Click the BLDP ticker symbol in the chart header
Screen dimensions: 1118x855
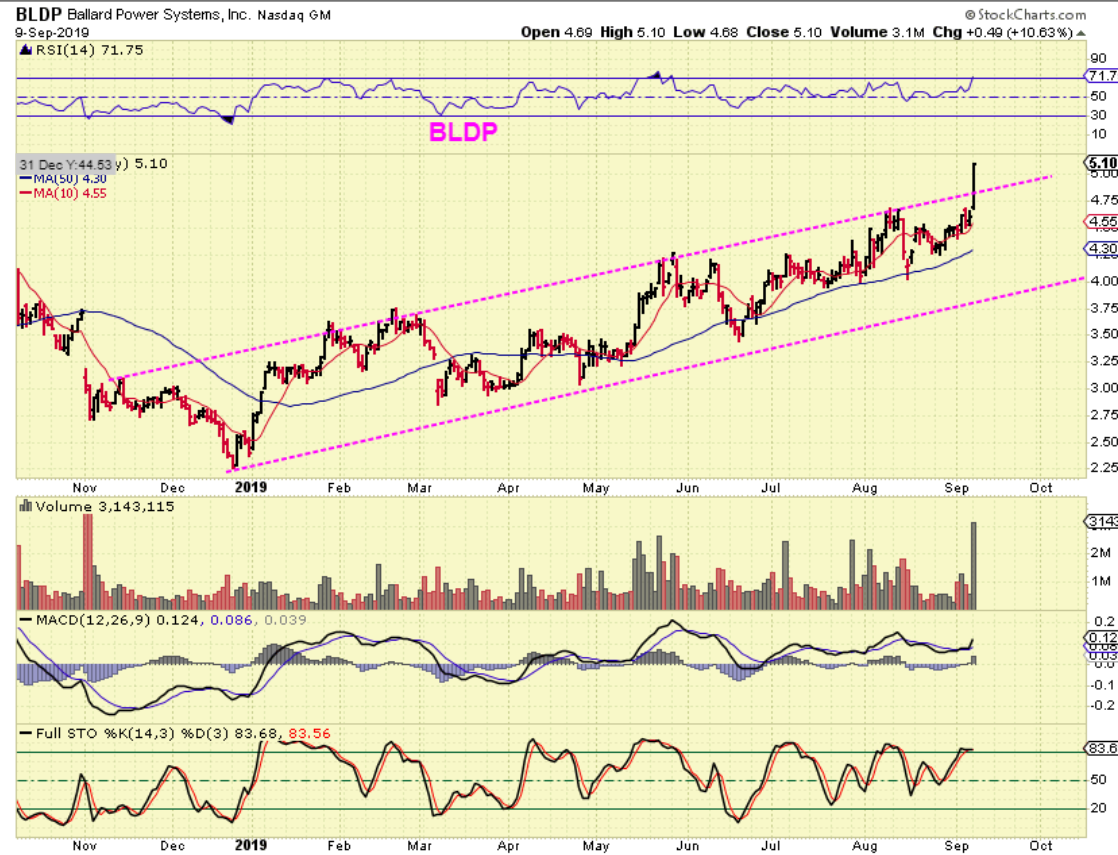pos(39,14)
